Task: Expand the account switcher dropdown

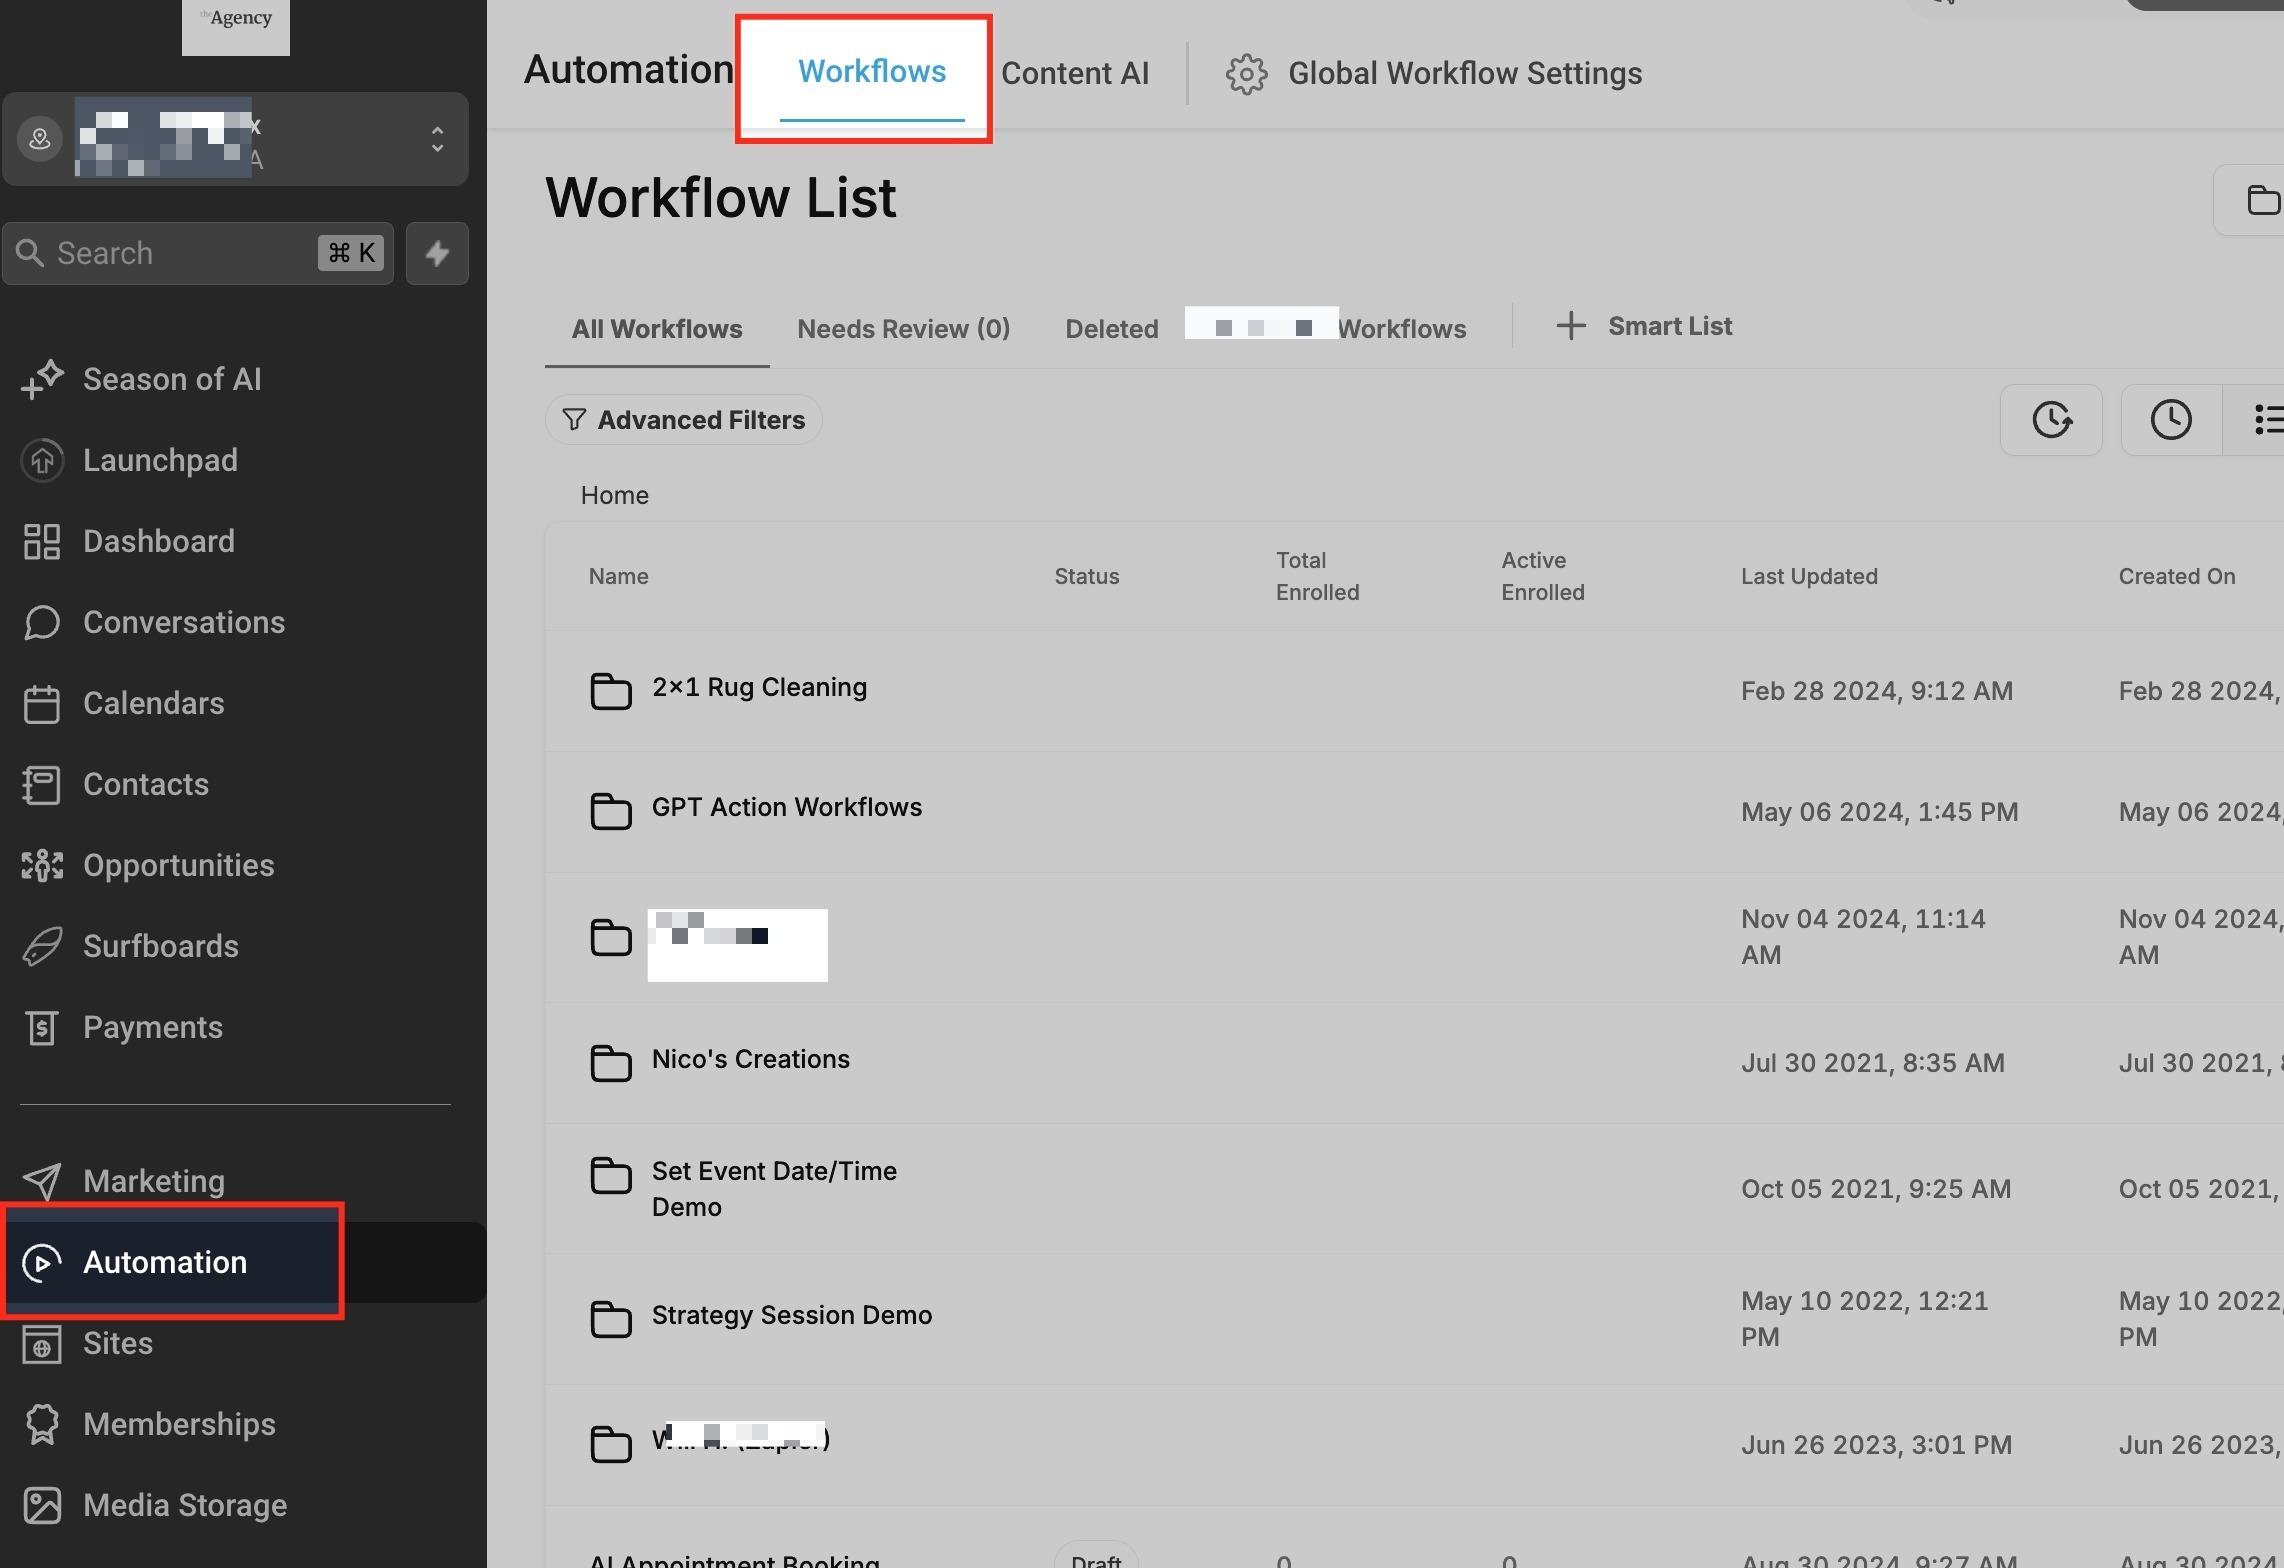Action: click(437, 139)
